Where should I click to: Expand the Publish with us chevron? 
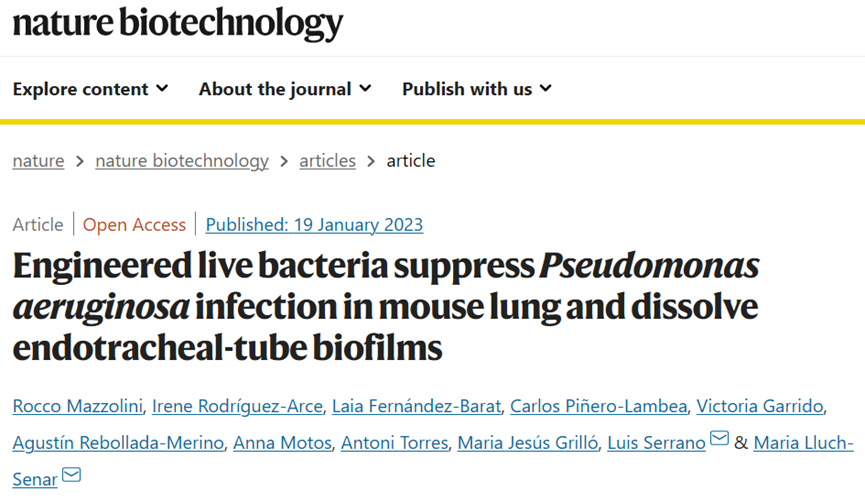[546, 88]
